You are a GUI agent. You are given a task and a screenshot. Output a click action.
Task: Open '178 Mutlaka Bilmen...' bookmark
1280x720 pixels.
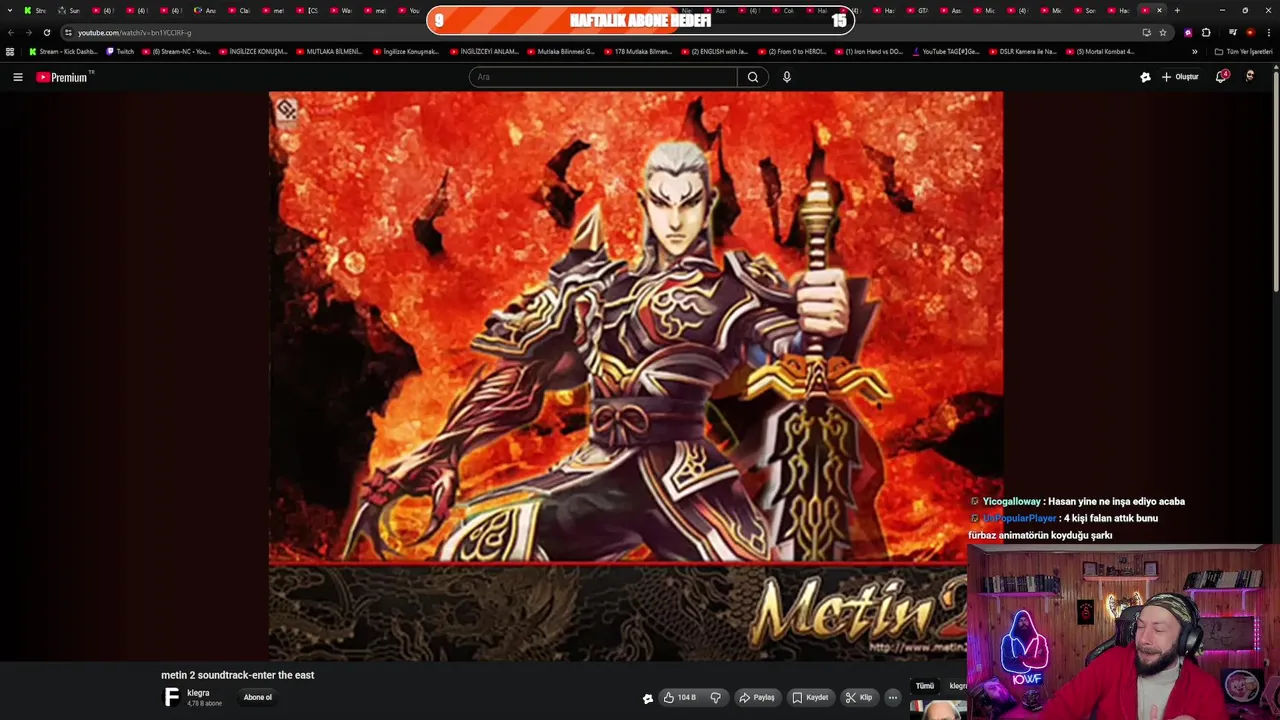coord(638,52)
